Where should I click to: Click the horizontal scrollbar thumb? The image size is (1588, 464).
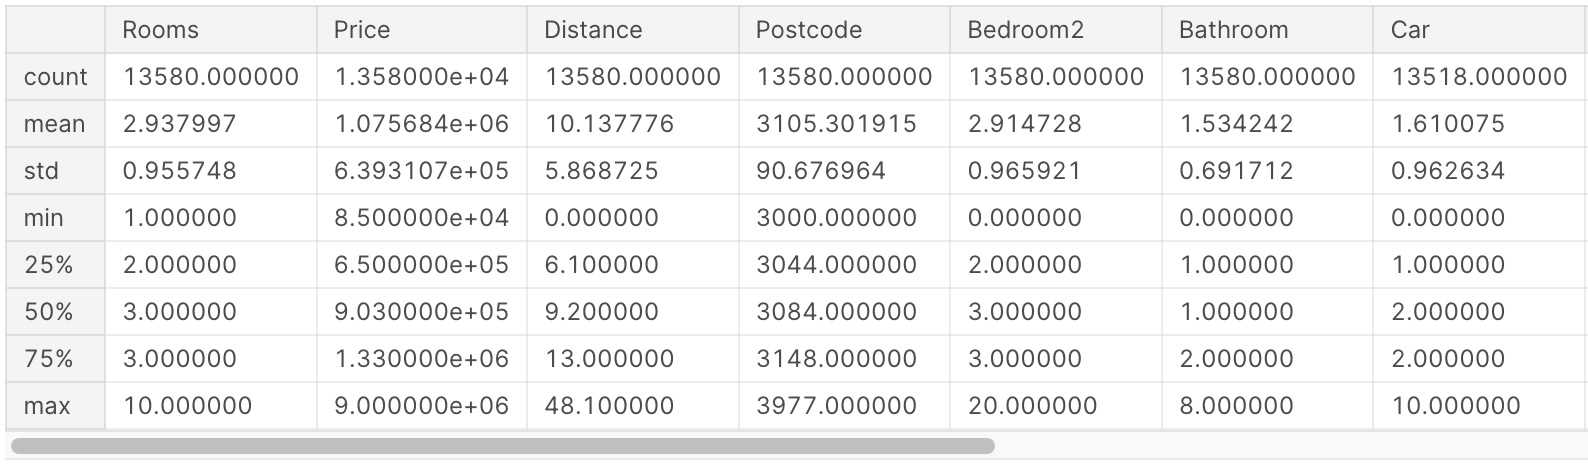point(502,446)
